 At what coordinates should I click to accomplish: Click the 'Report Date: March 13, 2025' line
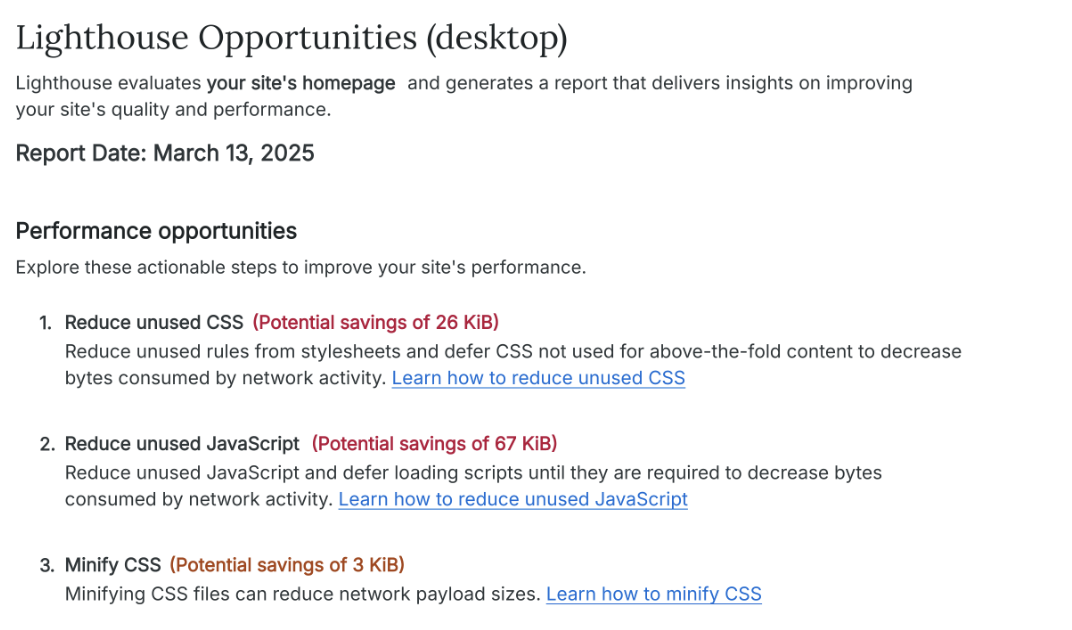[165, 153]
